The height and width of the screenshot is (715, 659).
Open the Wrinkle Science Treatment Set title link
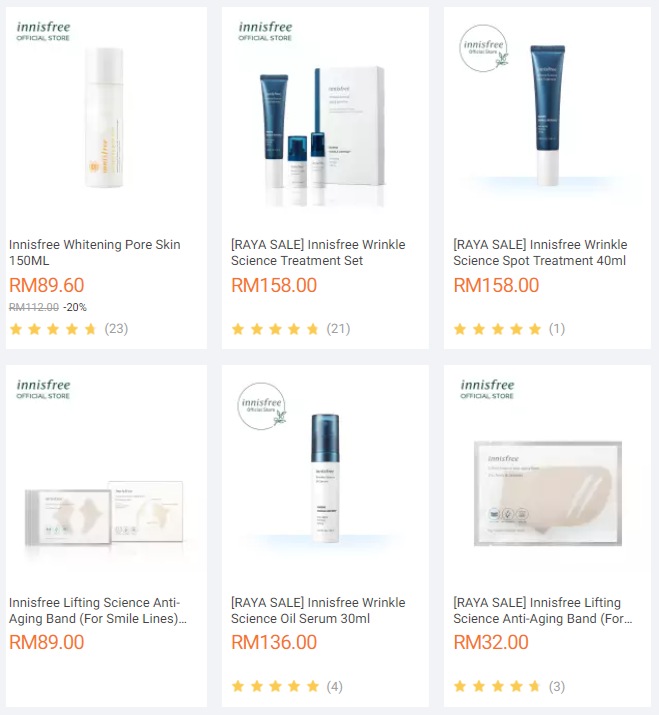[318, 253]
